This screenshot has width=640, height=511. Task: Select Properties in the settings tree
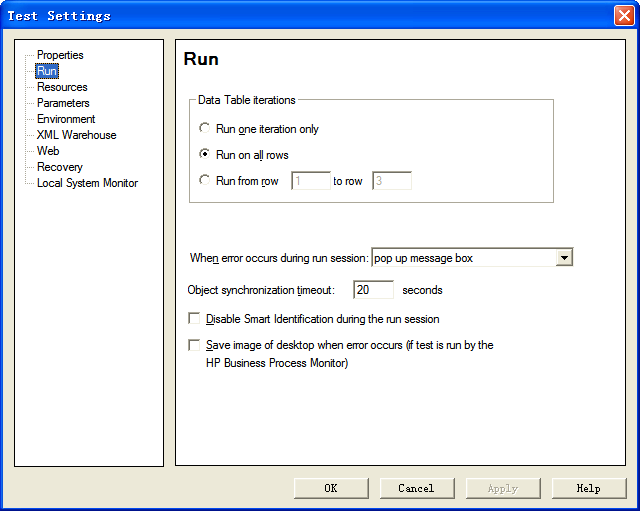[x=60, y=55]
